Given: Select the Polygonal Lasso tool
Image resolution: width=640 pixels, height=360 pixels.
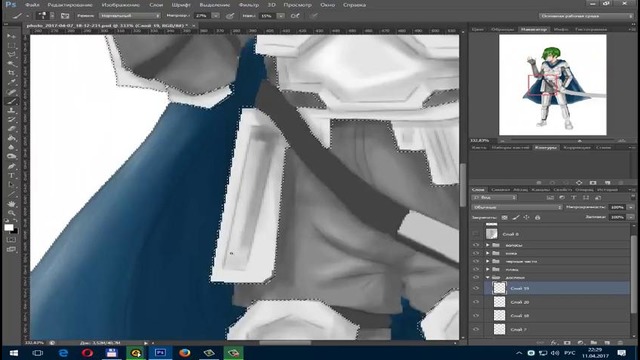Looking at the screenshot, I should tap(11, 55).
